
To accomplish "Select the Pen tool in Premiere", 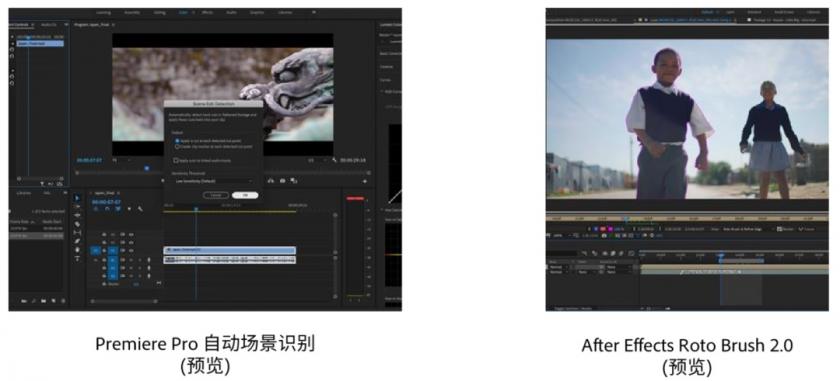I will [78, 241].
